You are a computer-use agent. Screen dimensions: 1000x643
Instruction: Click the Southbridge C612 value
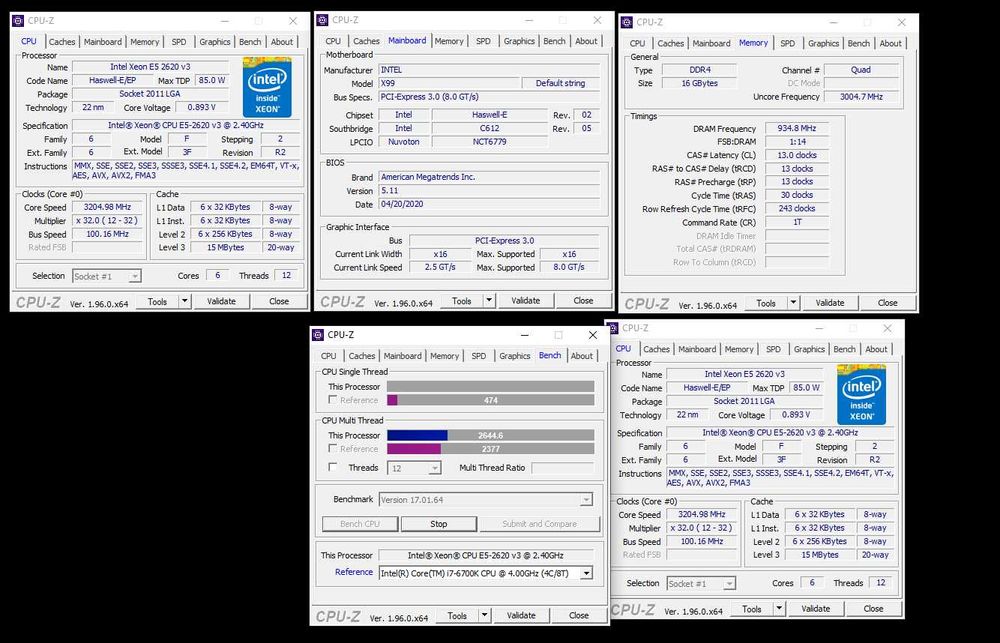tap(489, 128)
